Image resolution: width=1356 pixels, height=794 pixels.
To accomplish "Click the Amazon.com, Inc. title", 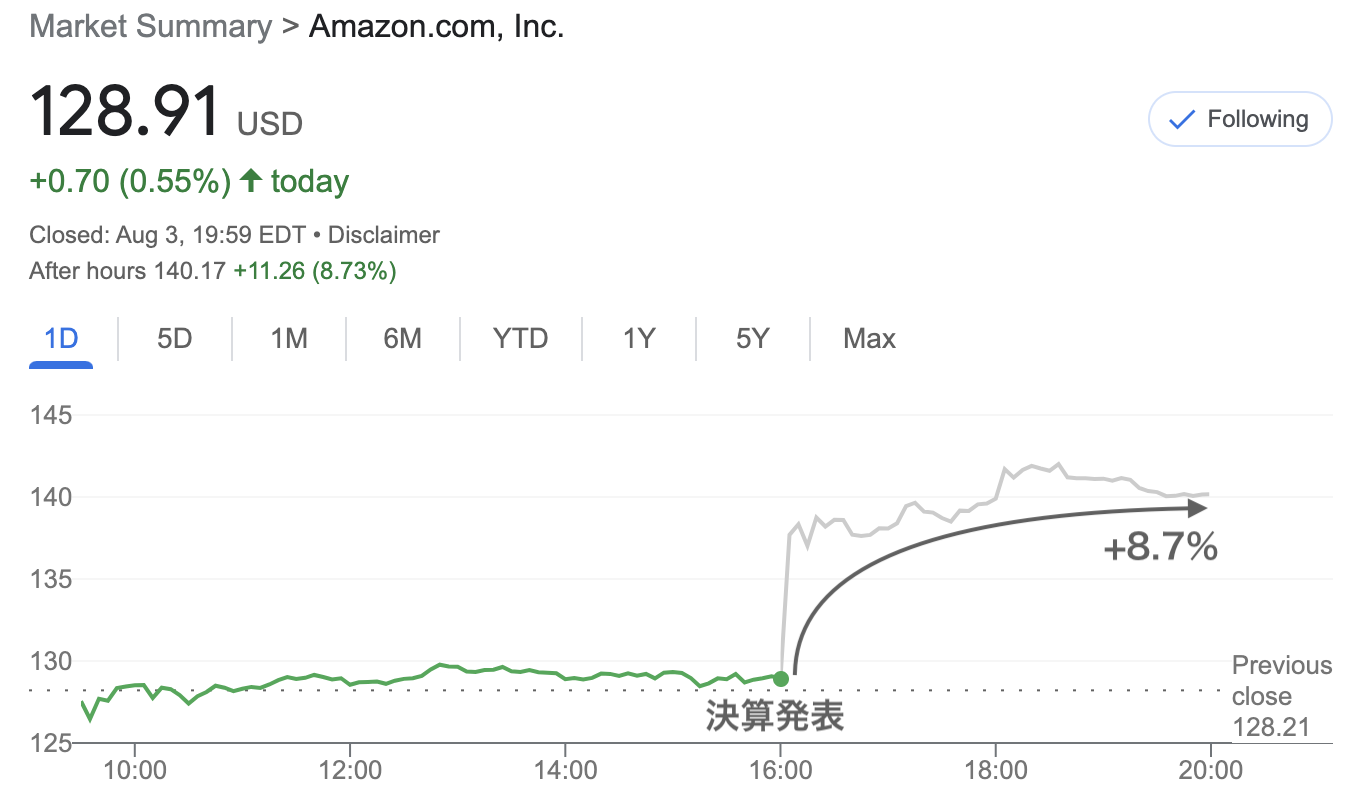I will click(x=437, y=27).
